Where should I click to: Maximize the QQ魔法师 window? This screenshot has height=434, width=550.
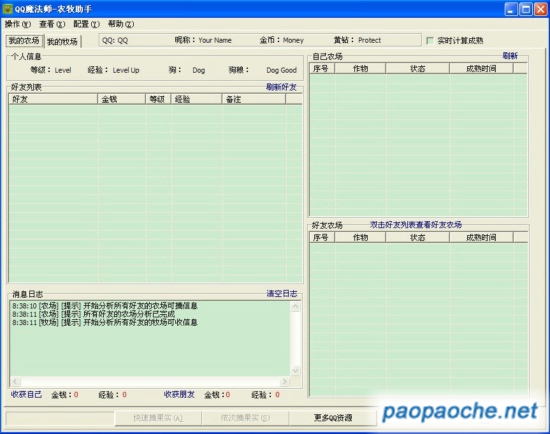click(526, 9)
